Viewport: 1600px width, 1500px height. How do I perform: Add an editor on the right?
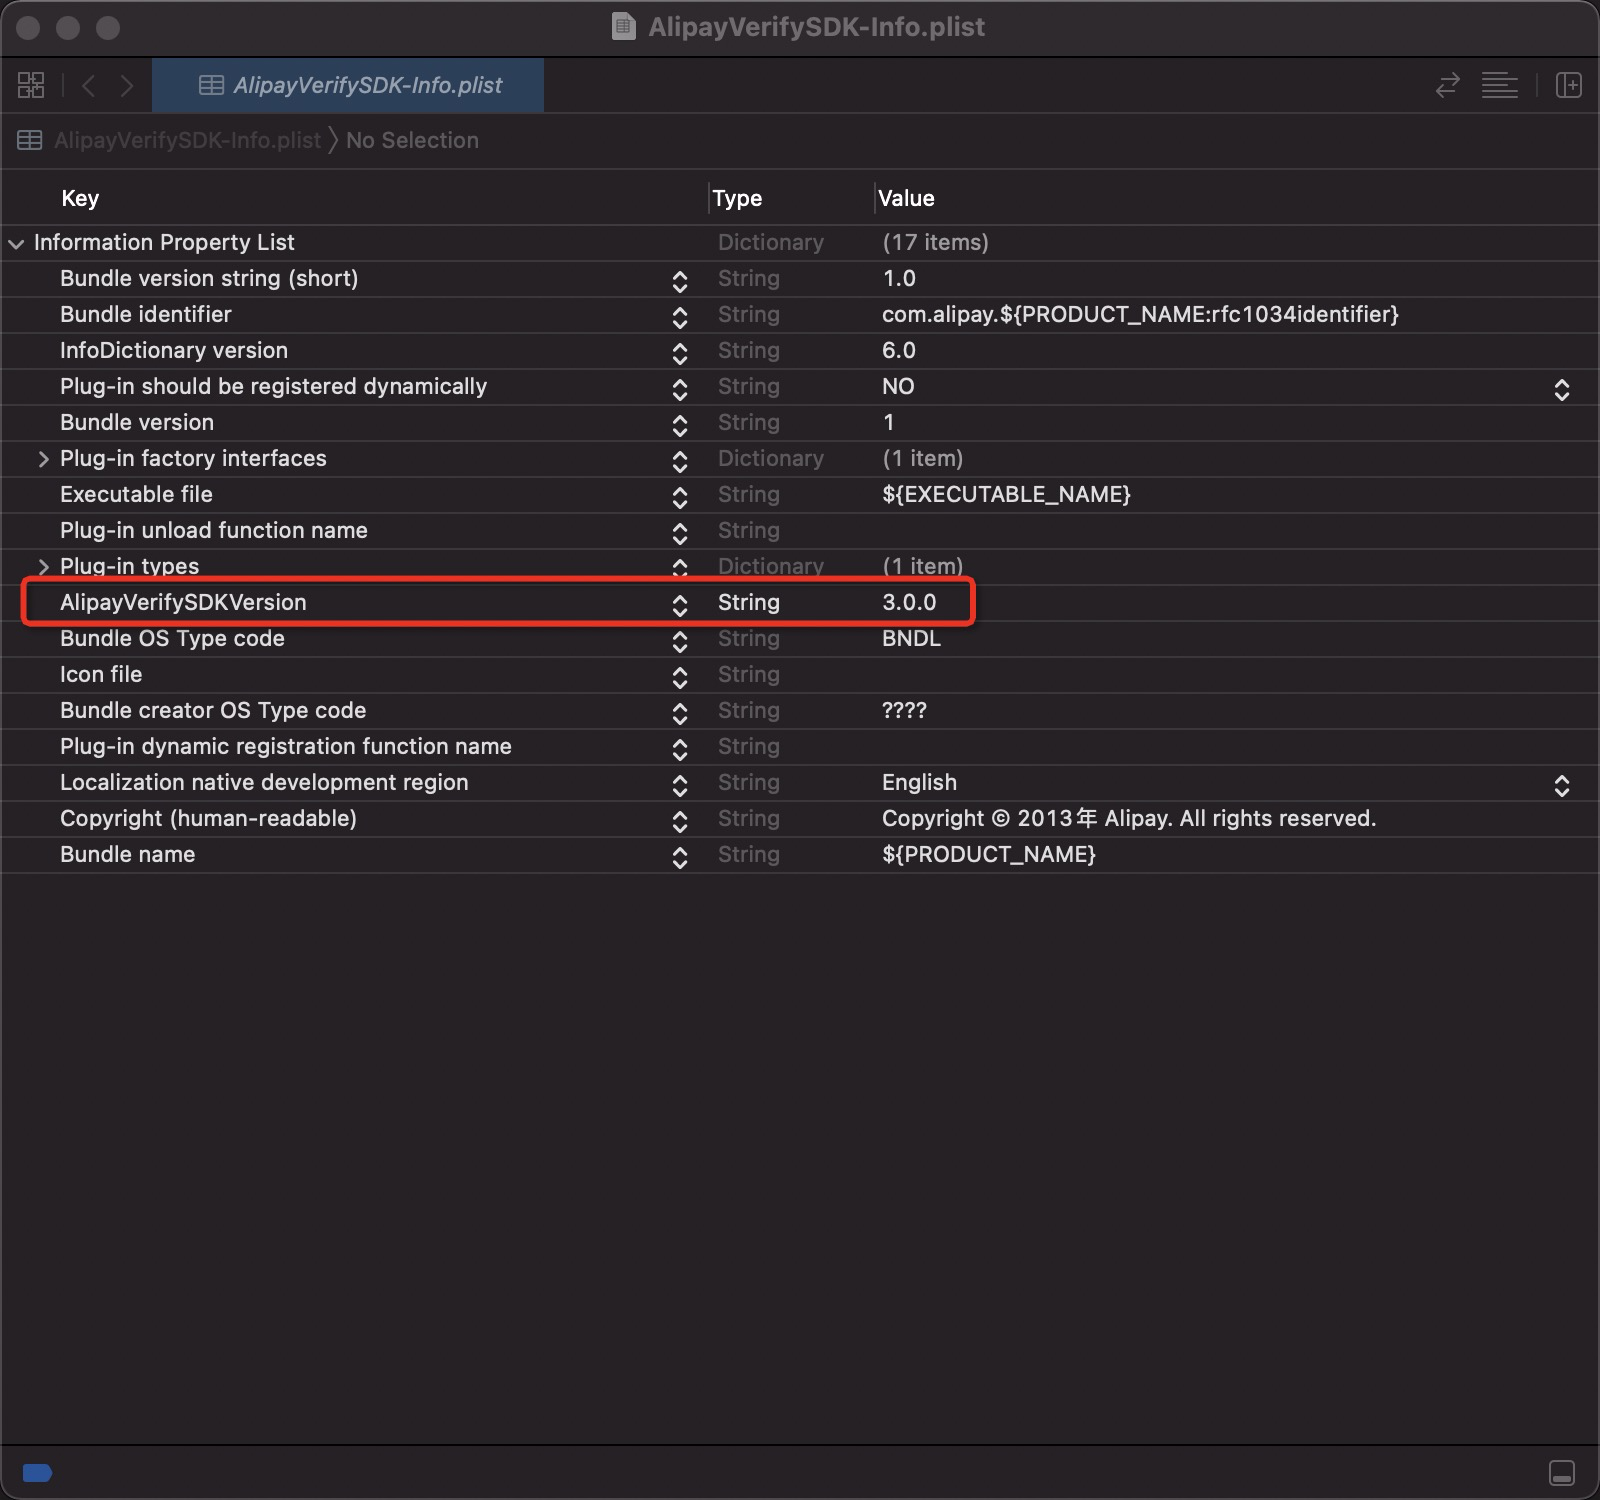(x=1568, y=85)
